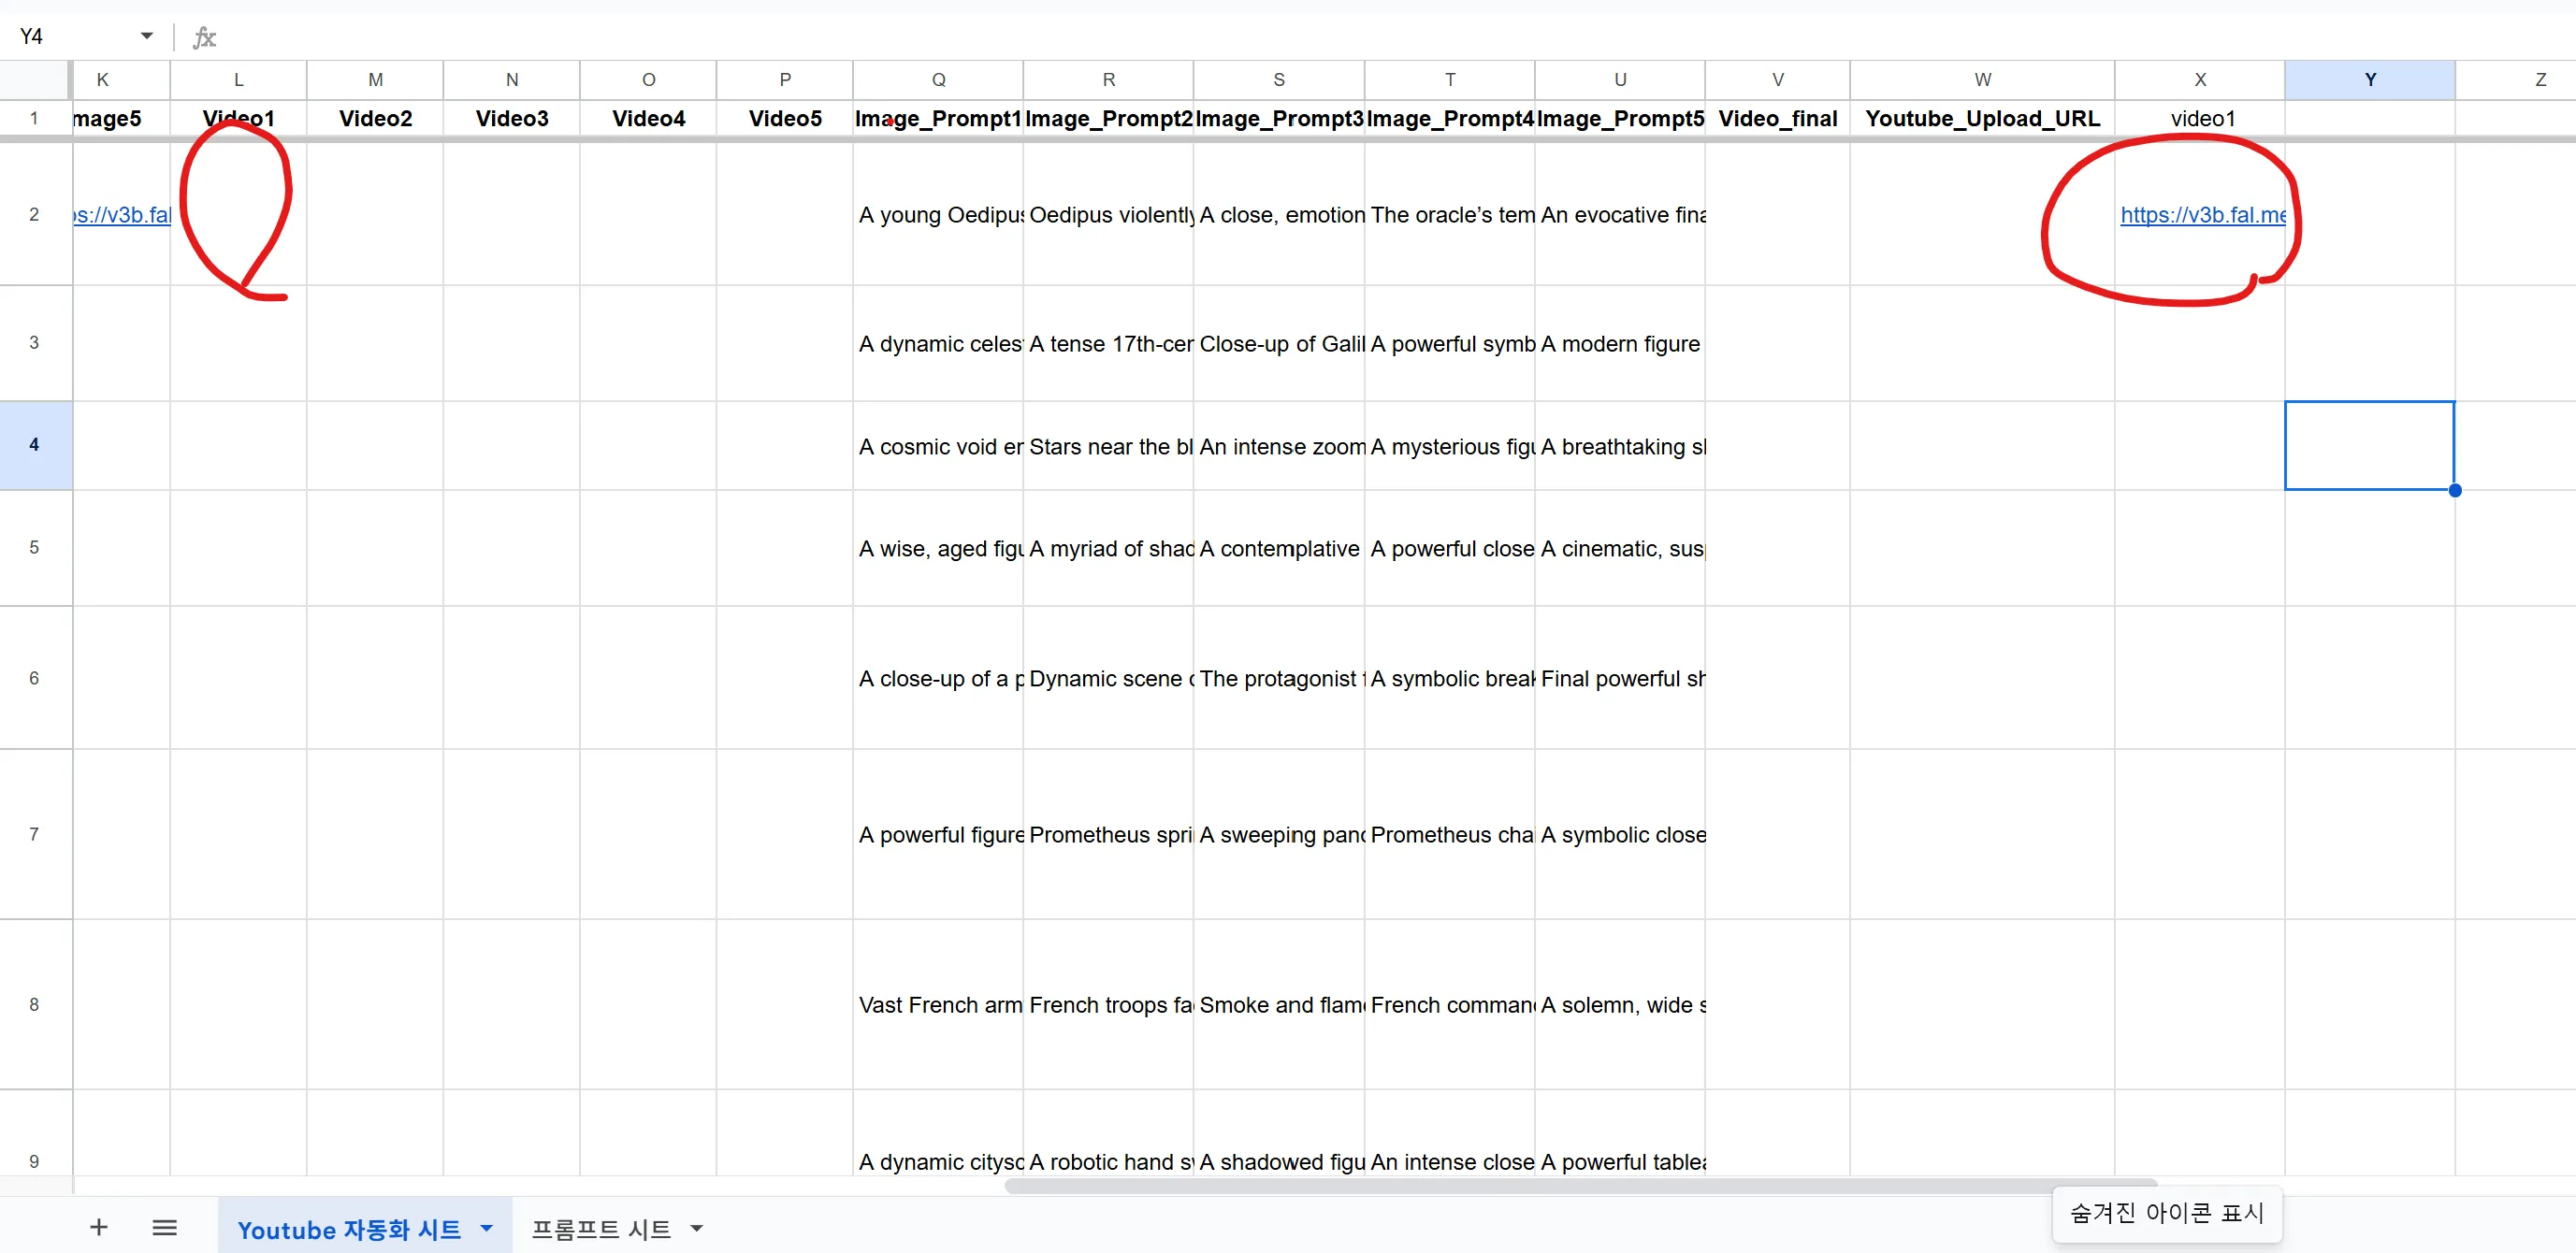Viewport: 2576px width, 1253px height.
Task: Switch to the 프롬프트 시트 tab
Action: (x=600, y=1228)
